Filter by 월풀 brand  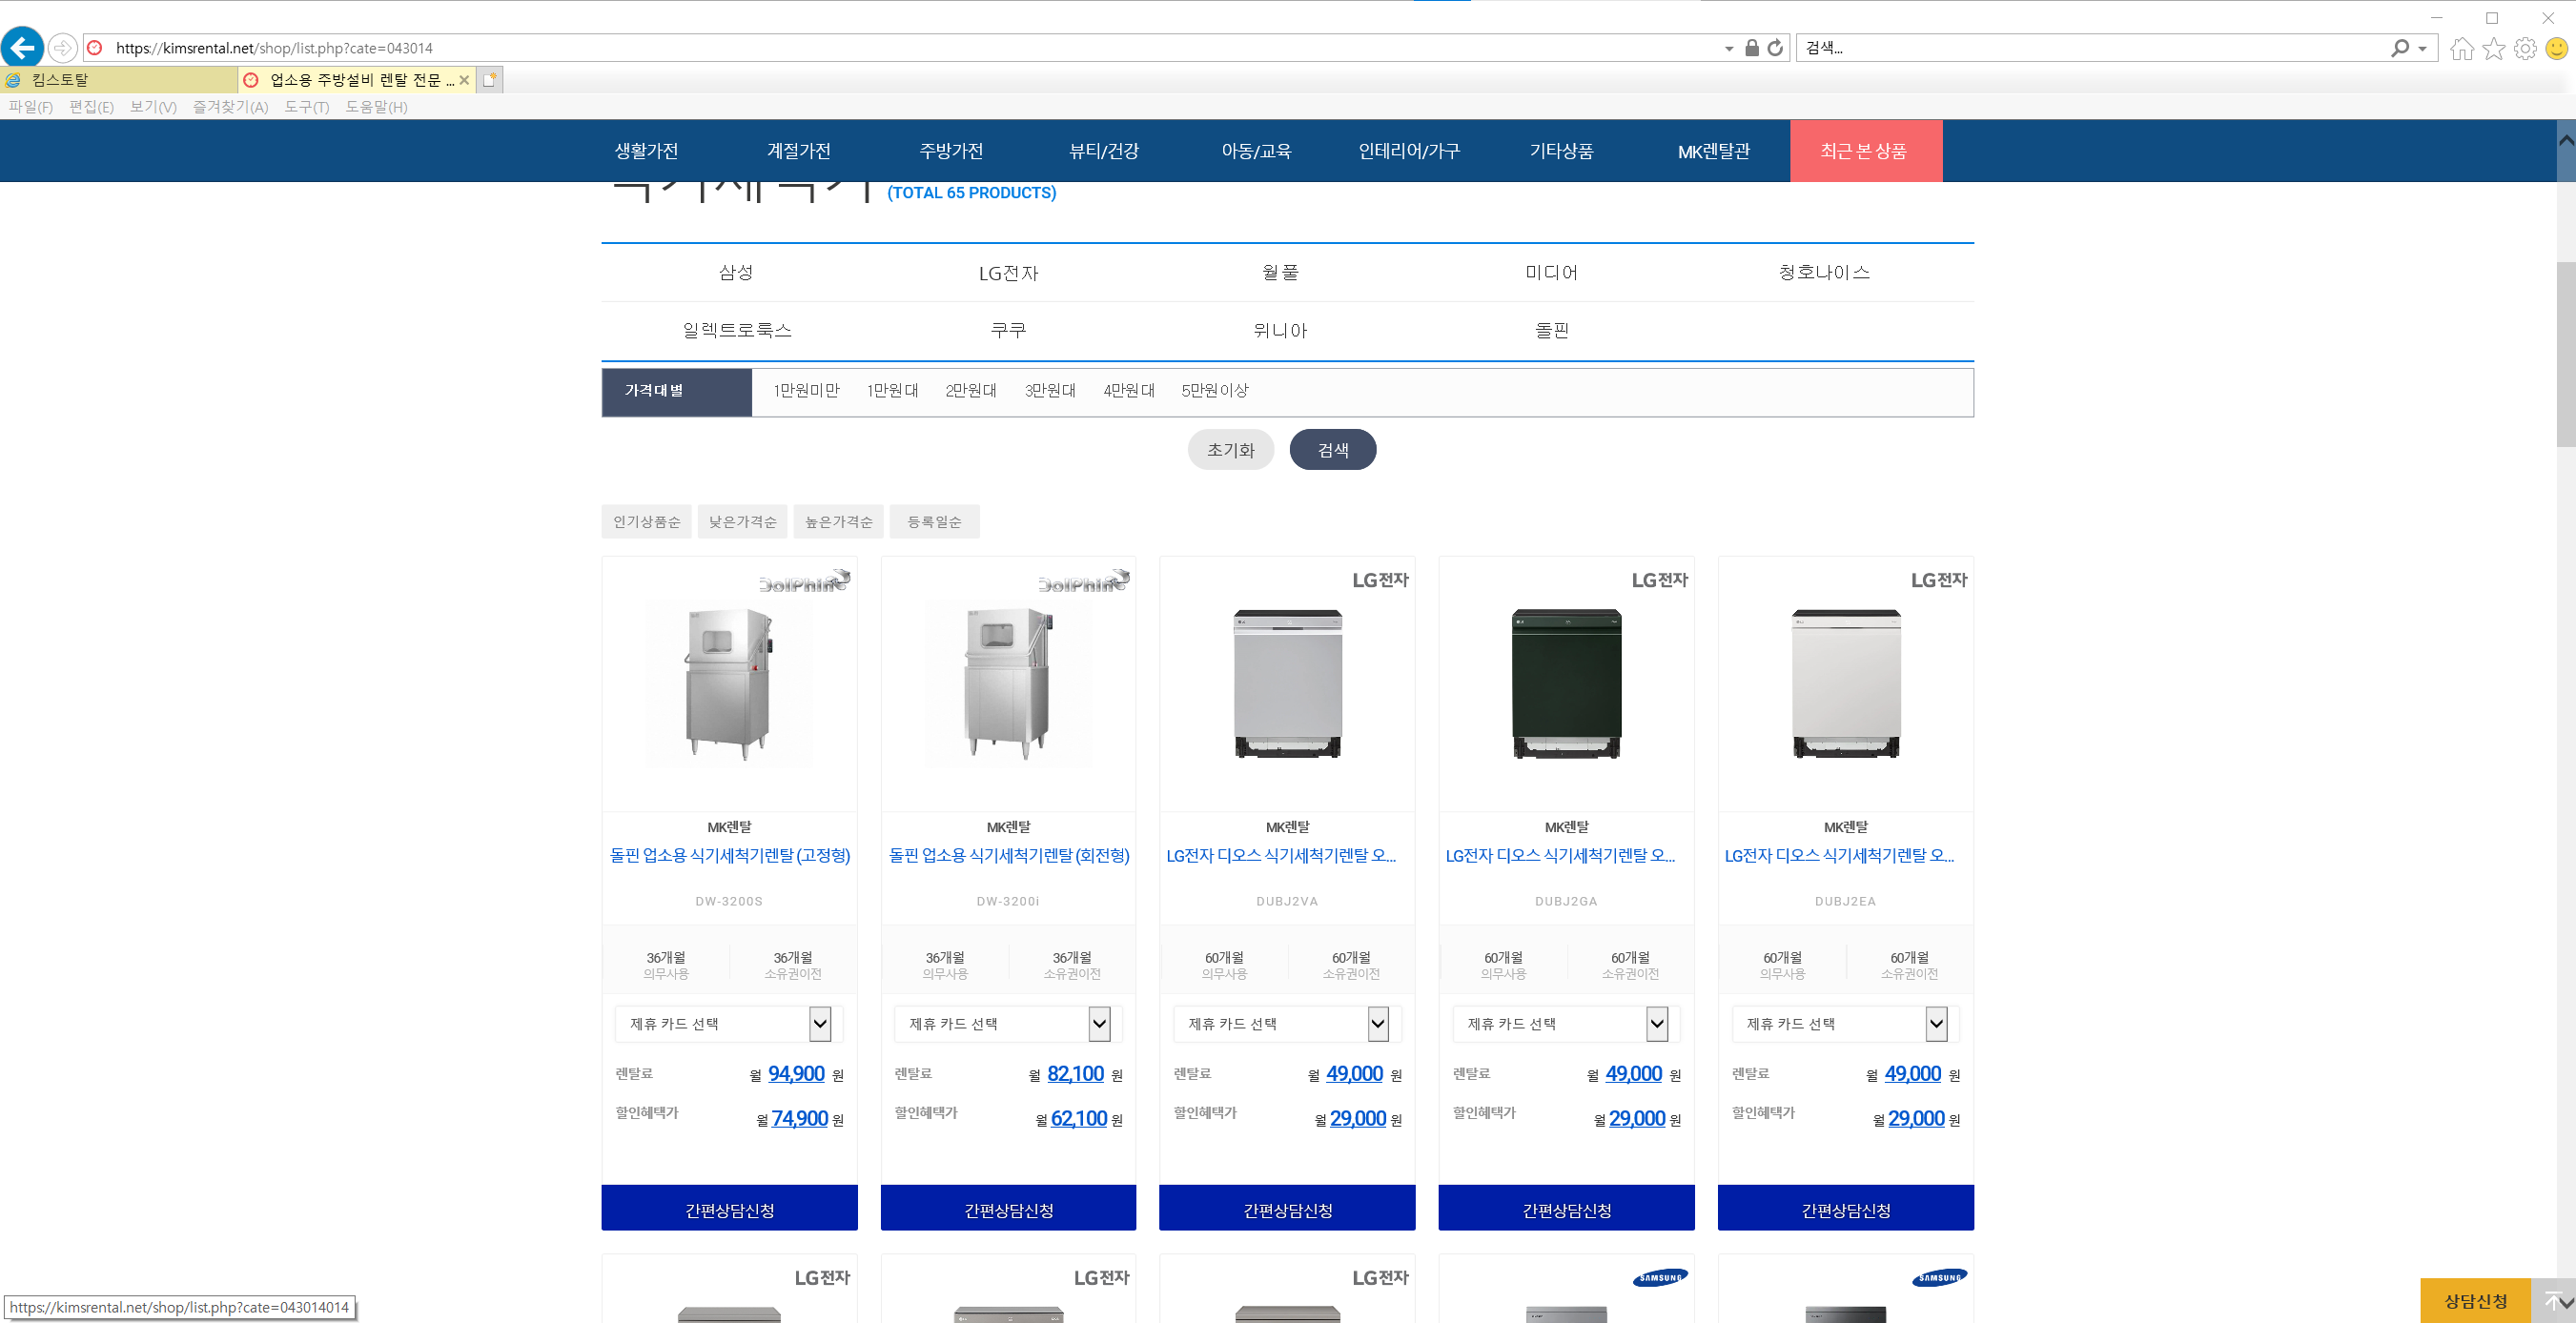click(x=1280, y=272)
